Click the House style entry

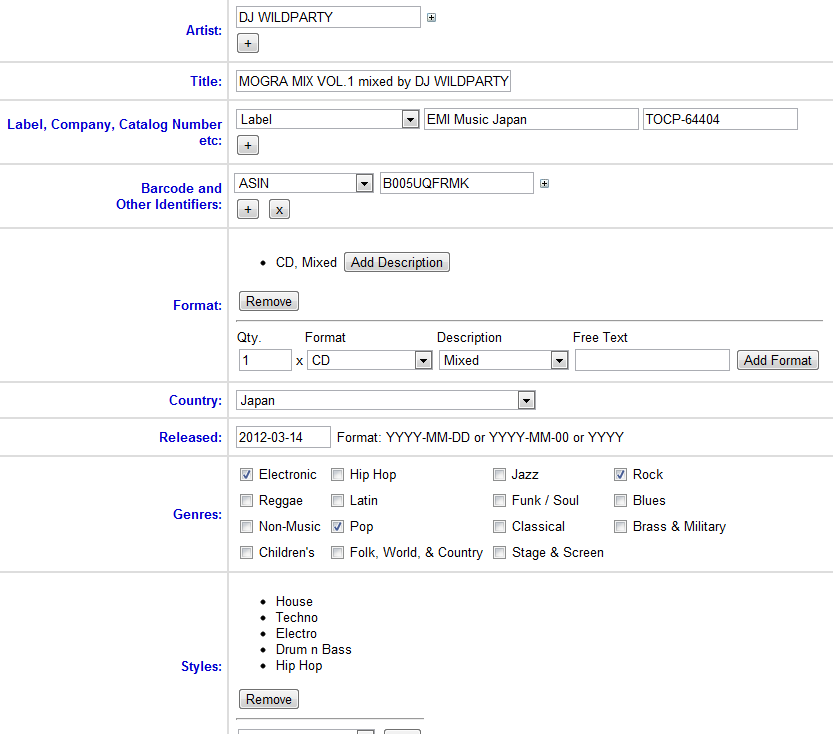coord(294,601)
